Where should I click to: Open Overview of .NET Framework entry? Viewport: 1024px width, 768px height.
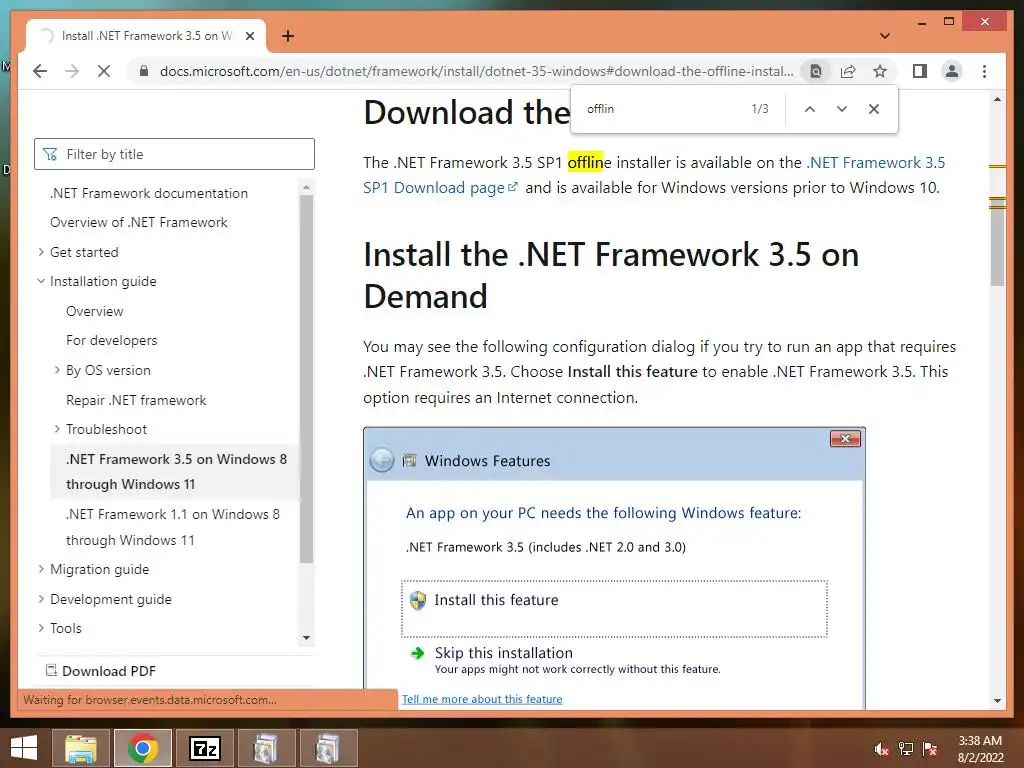pyautogui.click(x=139, y=222)
